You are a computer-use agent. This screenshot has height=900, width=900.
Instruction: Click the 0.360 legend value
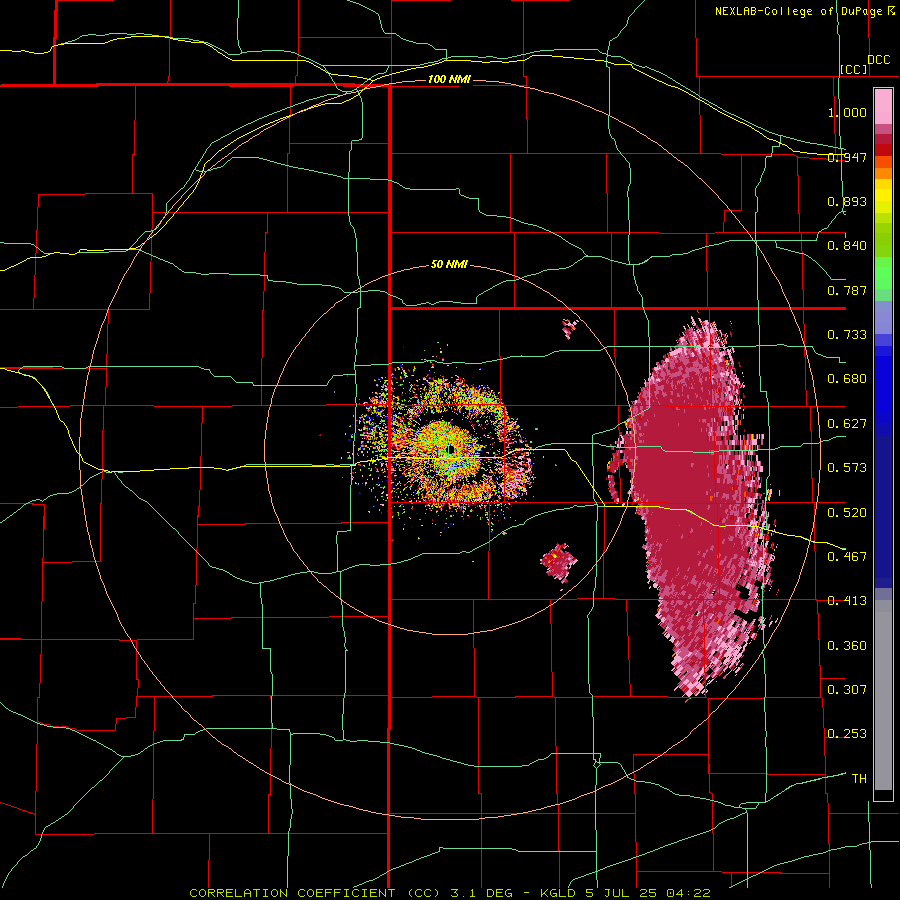(847, 646)
